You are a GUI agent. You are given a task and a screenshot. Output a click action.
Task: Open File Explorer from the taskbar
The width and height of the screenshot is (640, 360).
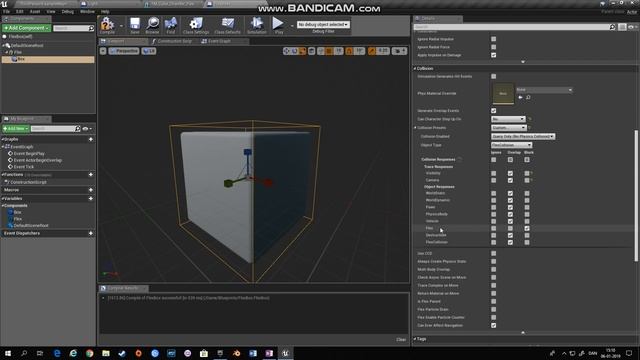pos(106,353)
